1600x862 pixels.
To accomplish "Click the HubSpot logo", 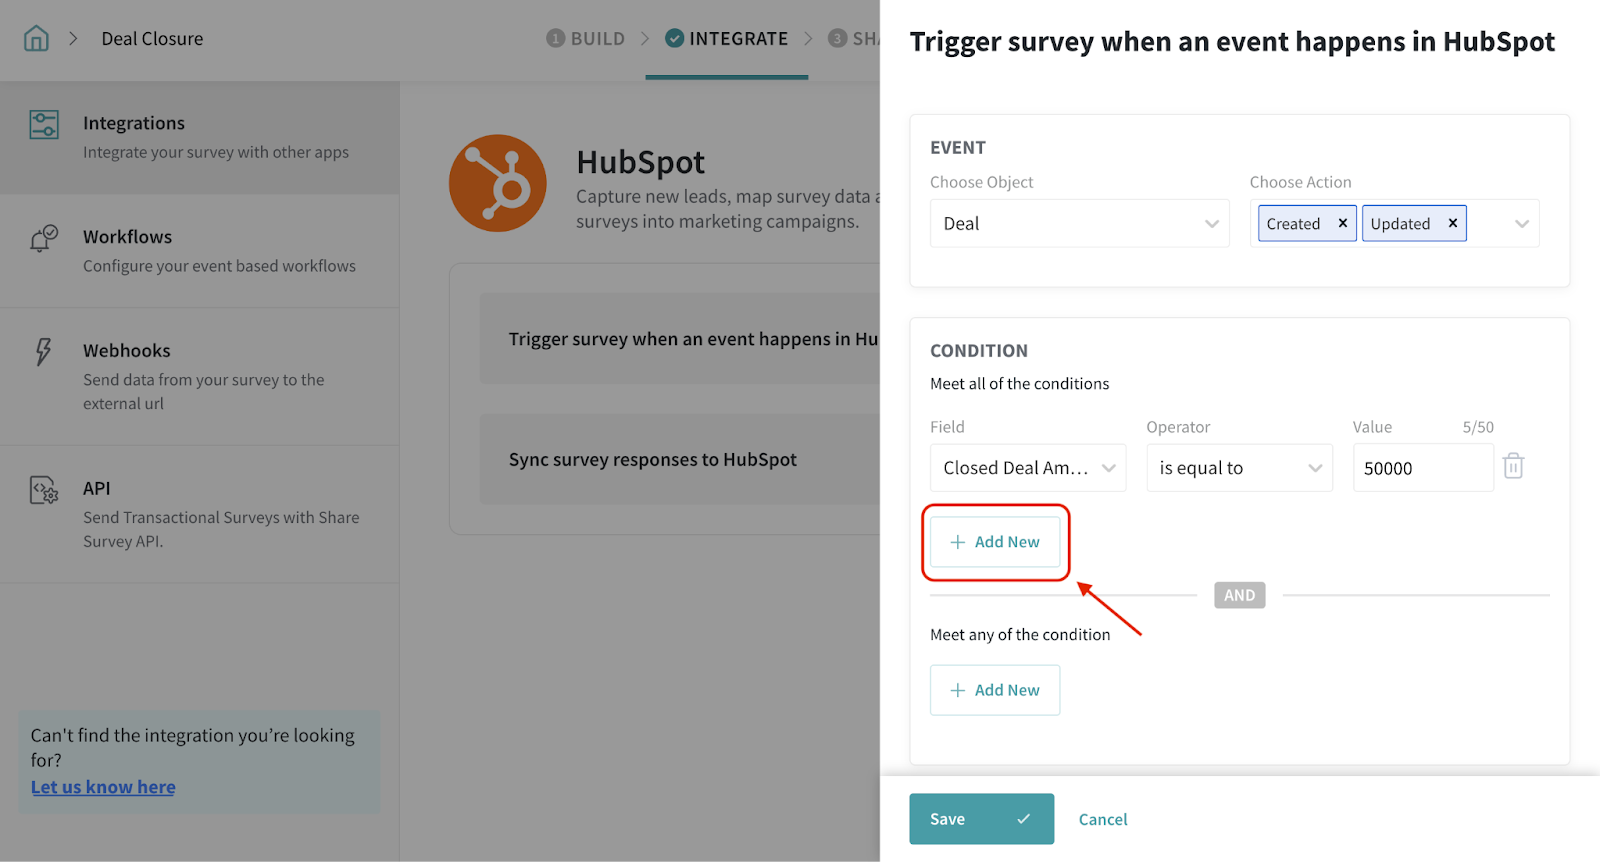I will tap(498, 183).
